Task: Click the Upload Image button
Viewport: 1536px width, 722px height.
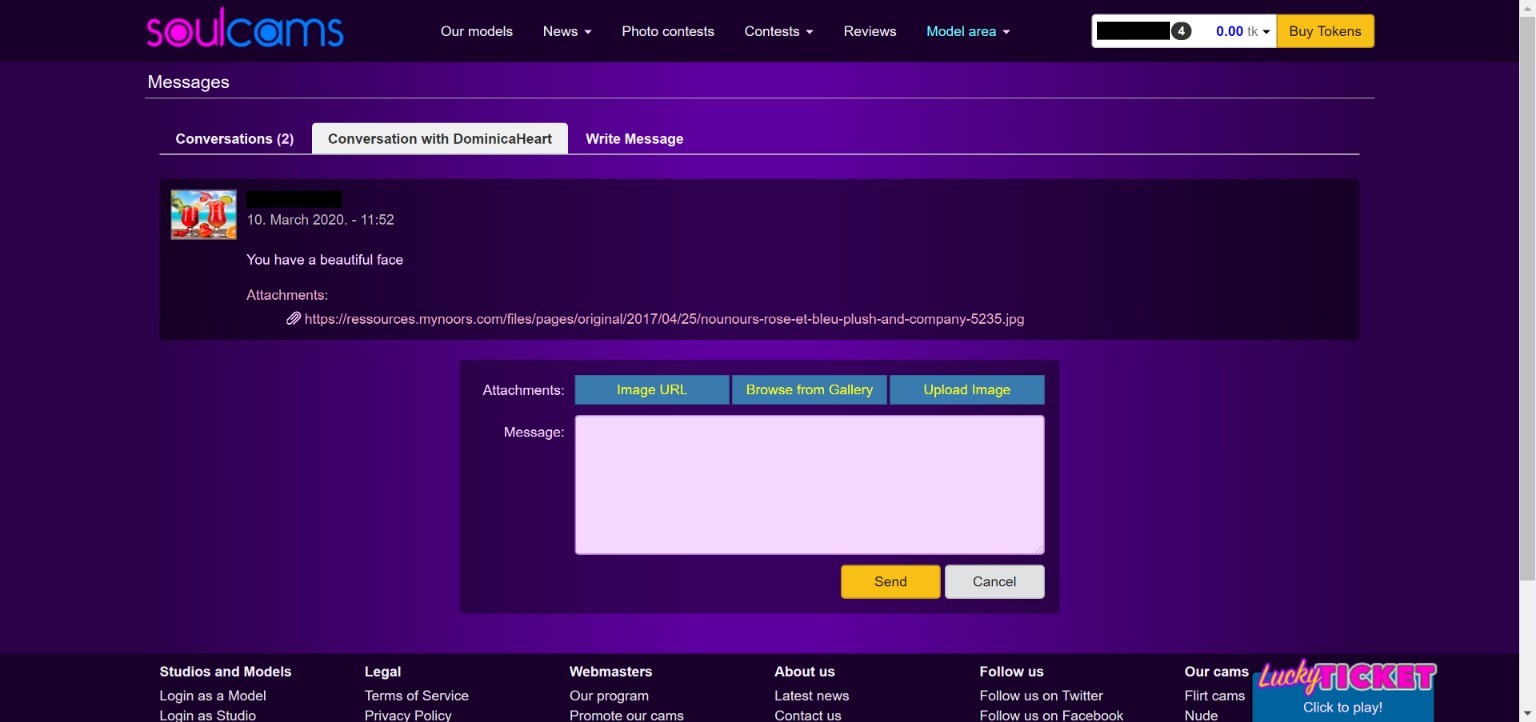Action: pos(967,390)
